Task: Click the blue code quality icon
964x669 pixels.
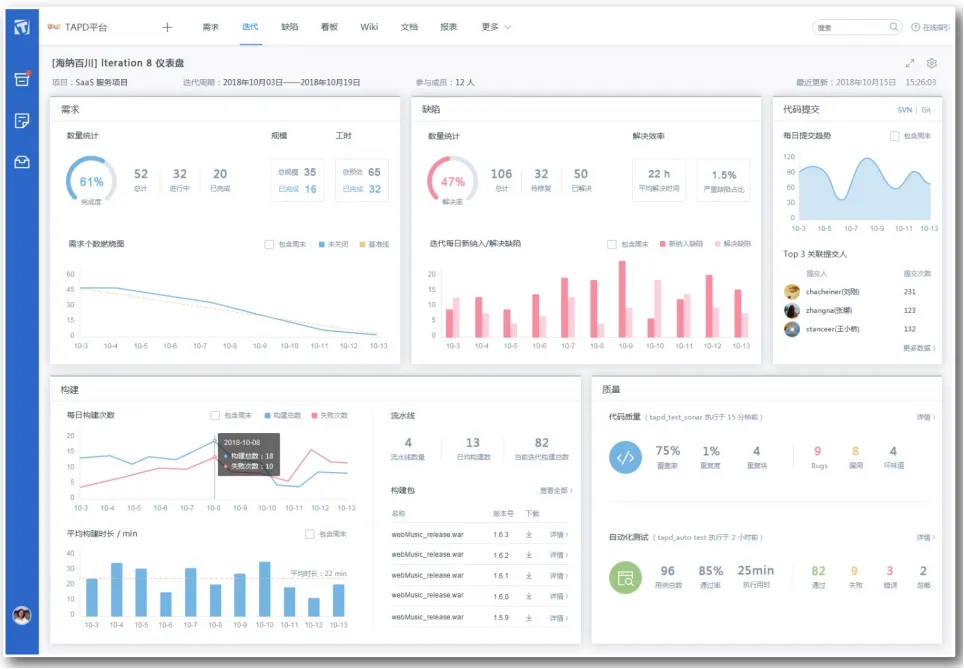Action: point(625,457)
